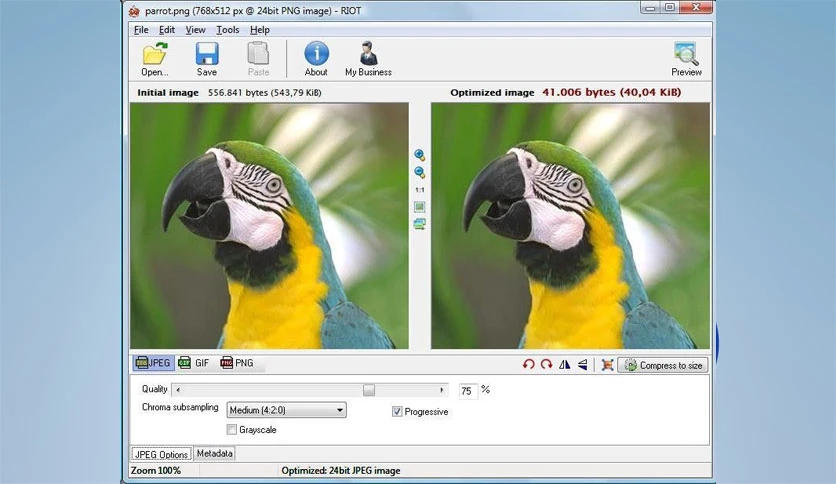Zoom out using the minus magnifier icon

pyautogui.click(x=420, y=172)
